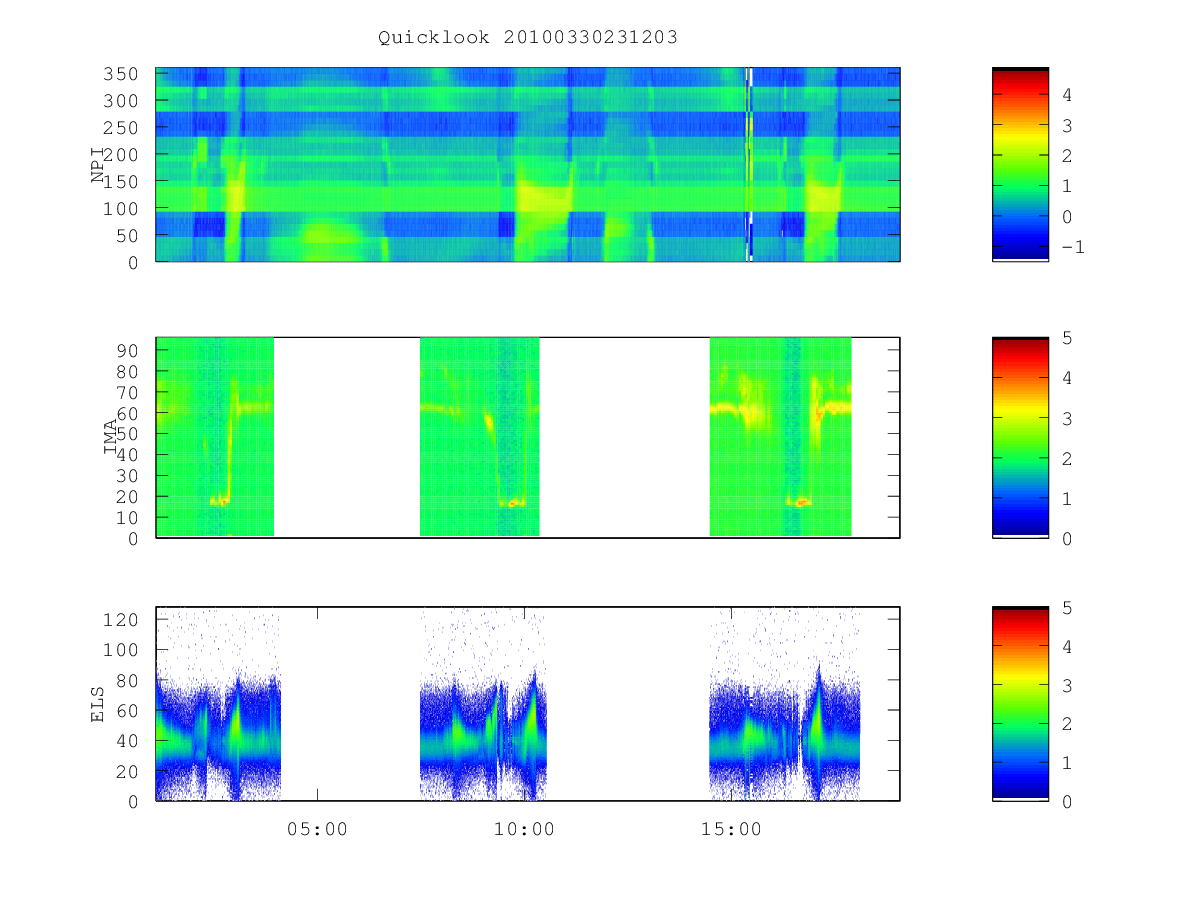Click the IMA axis label

click(111, 438)
